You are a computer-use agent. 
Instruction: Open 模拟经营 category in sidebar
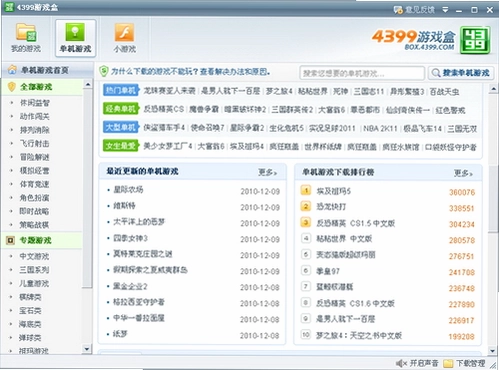34,171
